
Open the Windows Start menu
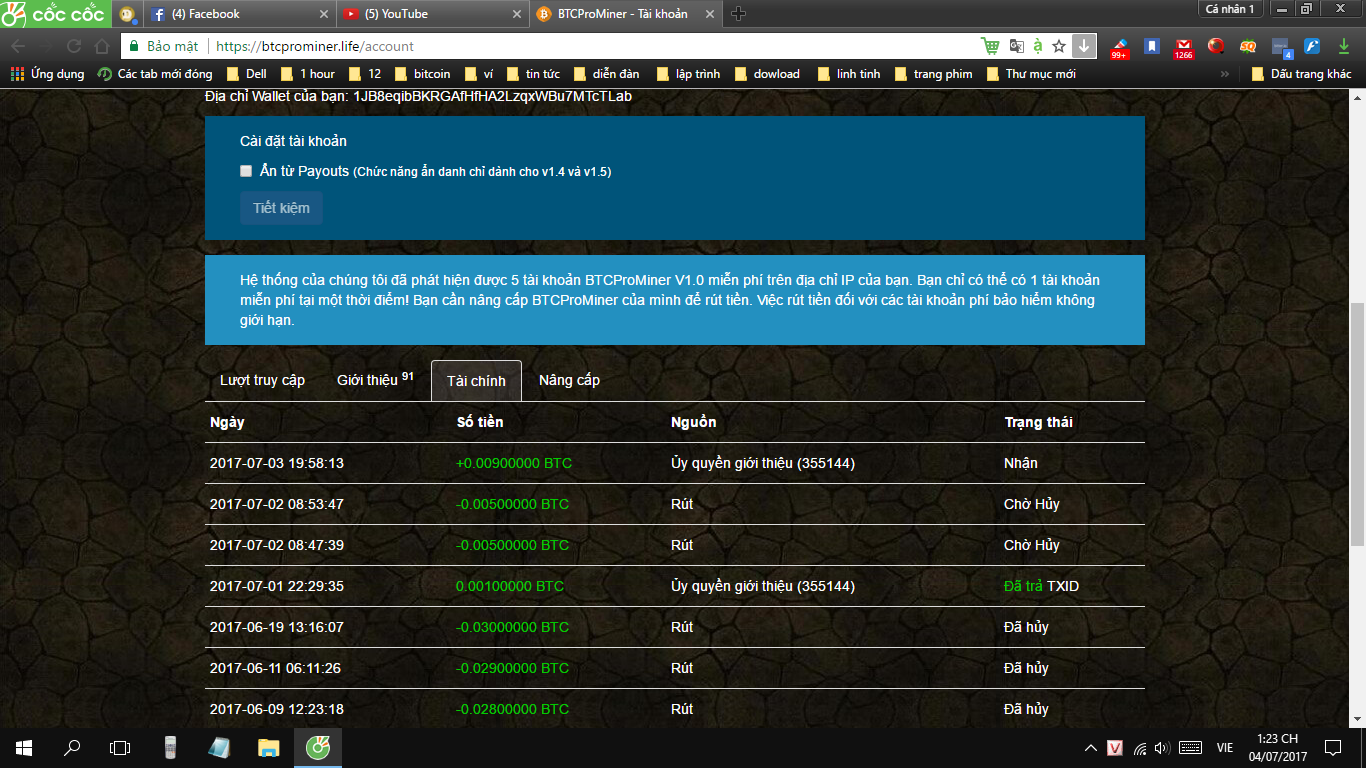pyautogui.click(x=24, y=748)
